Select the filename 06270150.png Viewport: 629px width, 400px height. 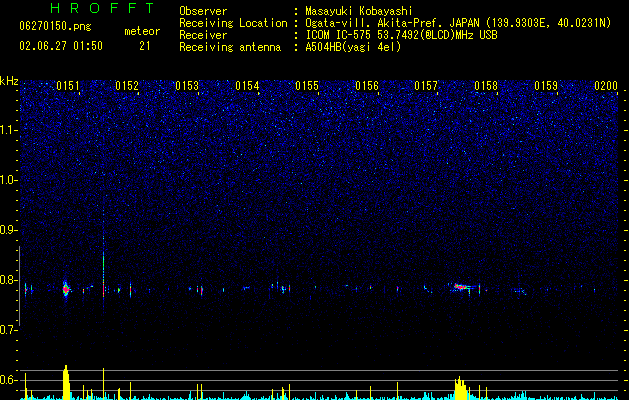[x=55, y=27]
